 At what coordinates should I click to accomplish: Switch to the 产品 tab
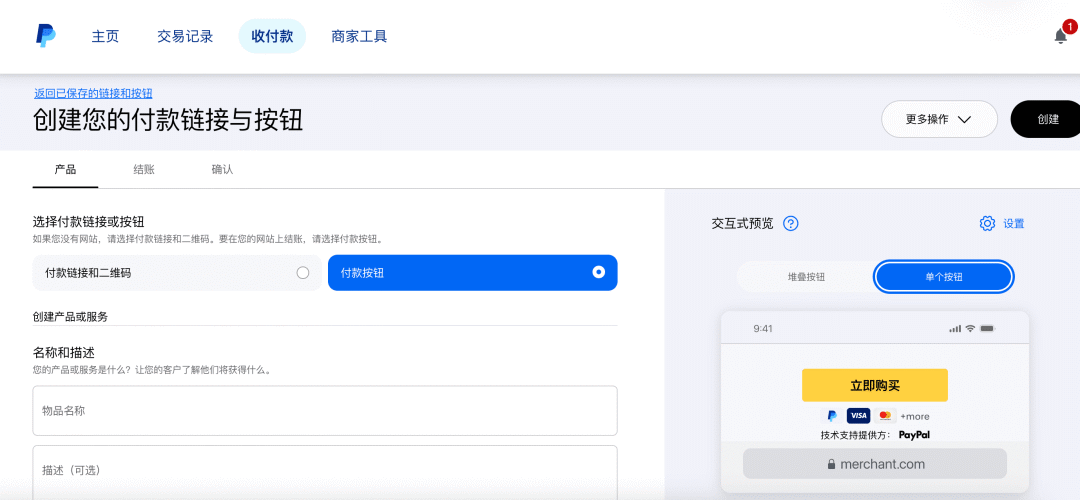(65, 169)
